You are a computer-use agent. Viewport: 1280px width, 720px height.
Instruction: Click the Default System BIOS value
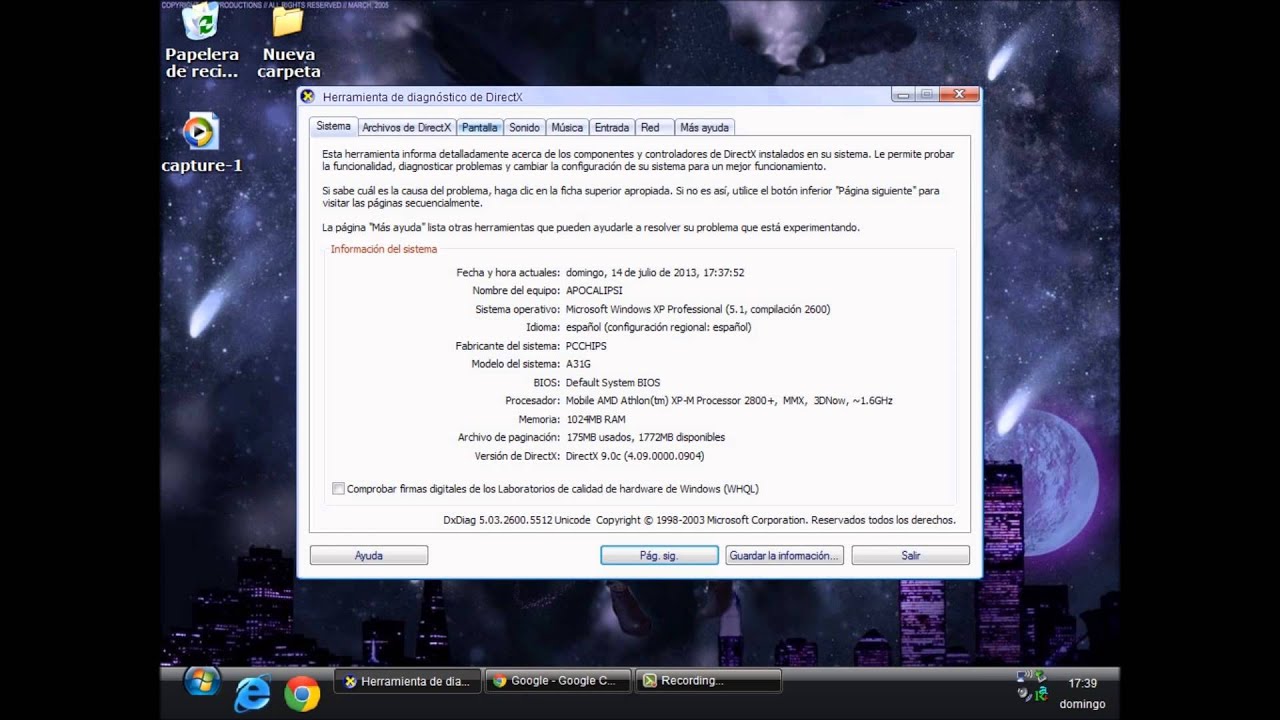pos(613,383)
